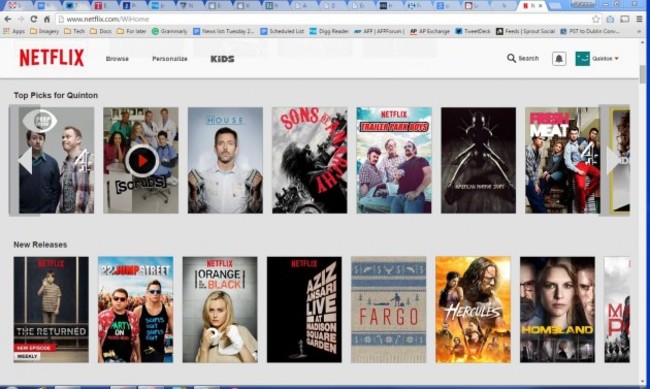Open the Personalize menu
This screenshot has width=650, height=389.
click(170, 59)
